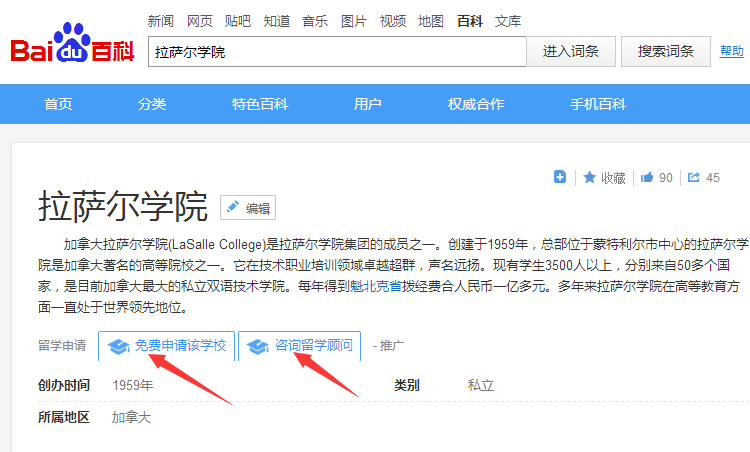Open 用户 in the navigation bar
Image resolution: width=750 pixels, height=452 pixels.
click(x=367, y=104)
